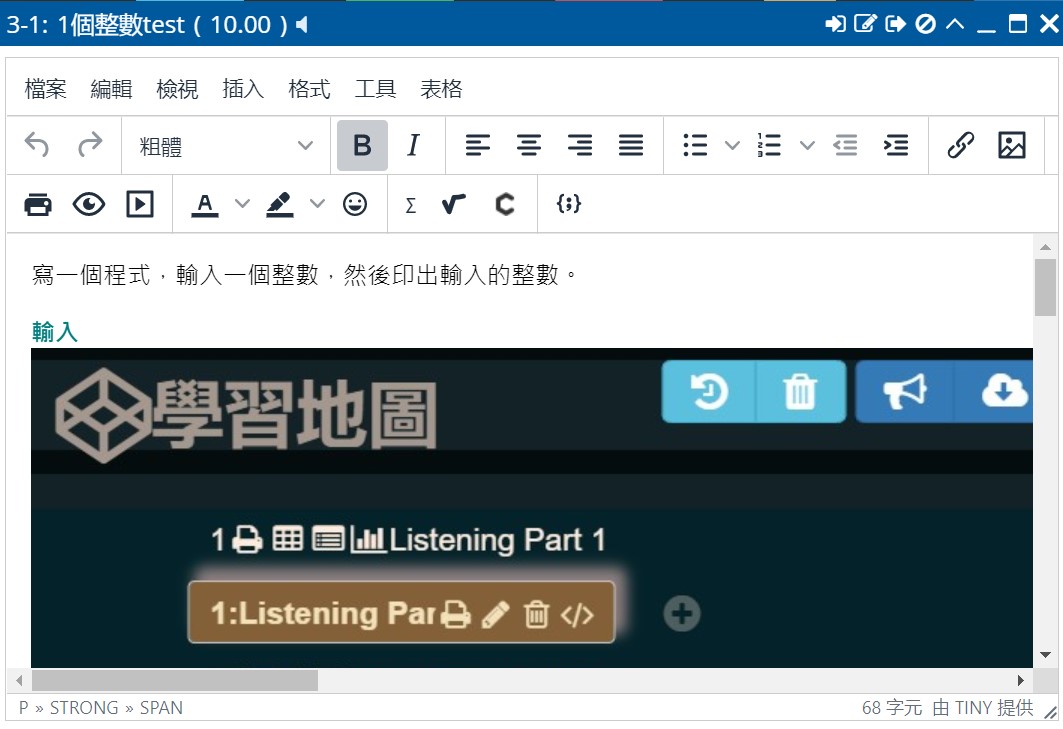Increase indent of the paragraph
1063x729 pixels.
[x=896, y=145]
